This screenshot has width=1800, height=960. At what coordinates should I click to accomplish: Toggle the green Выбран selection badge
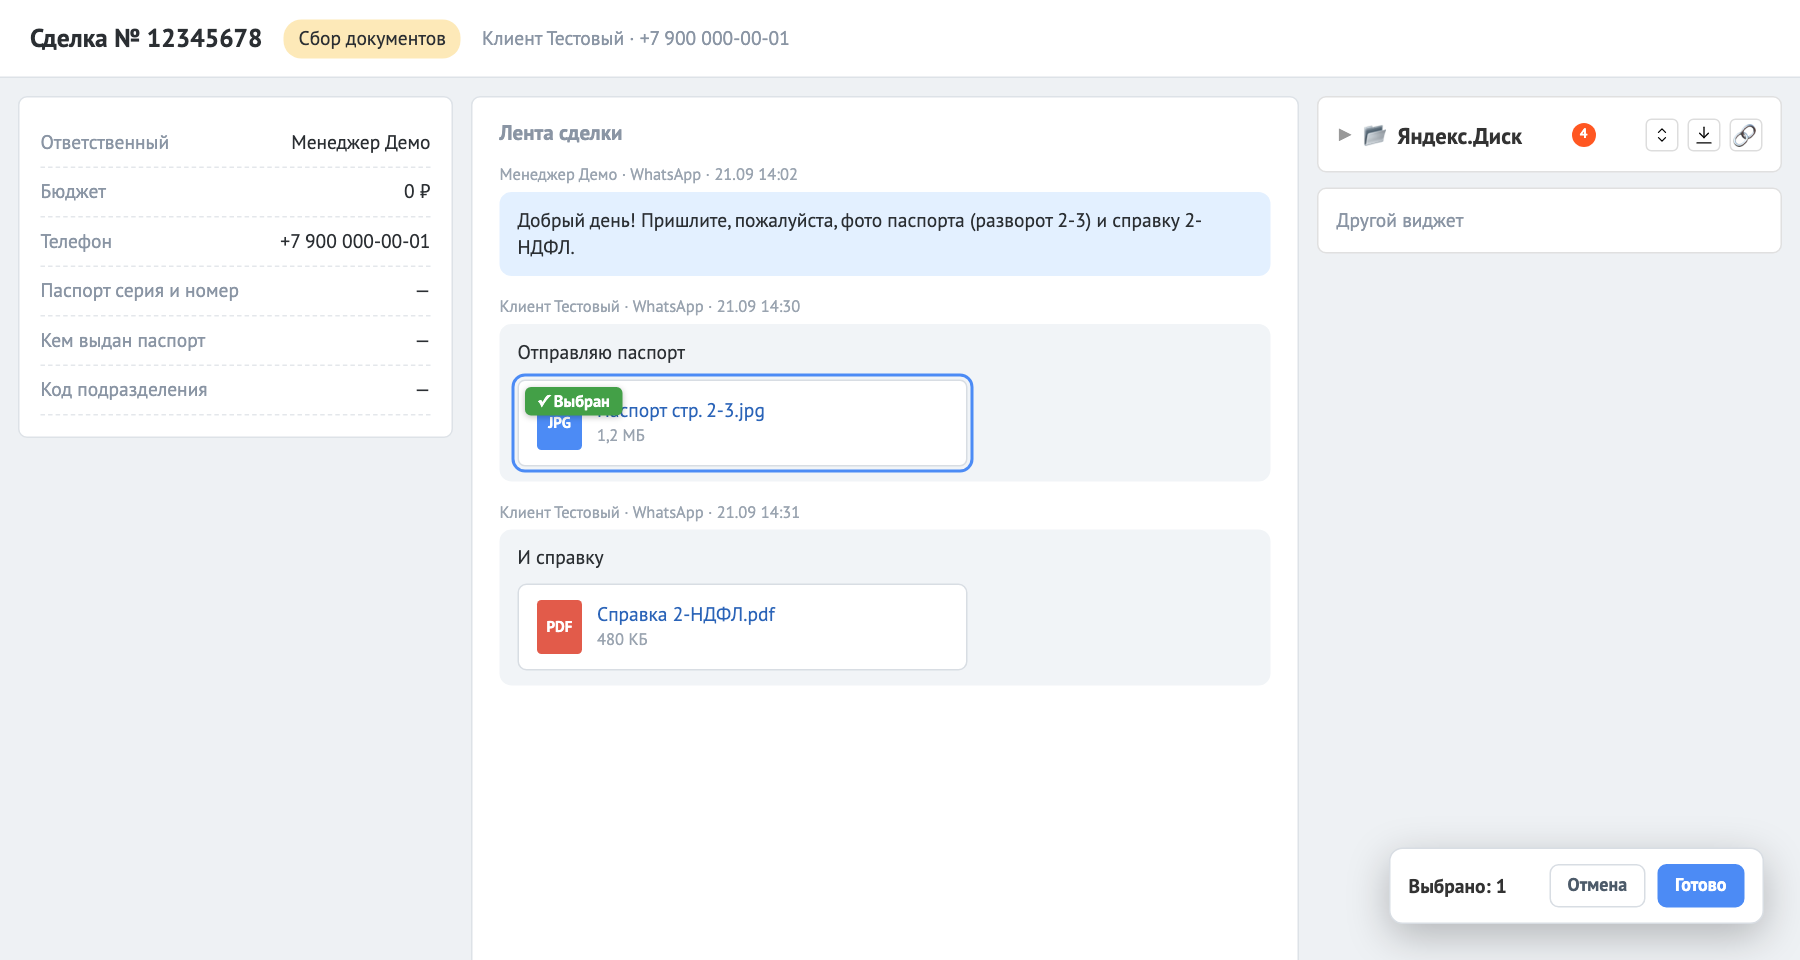point(574,401)
